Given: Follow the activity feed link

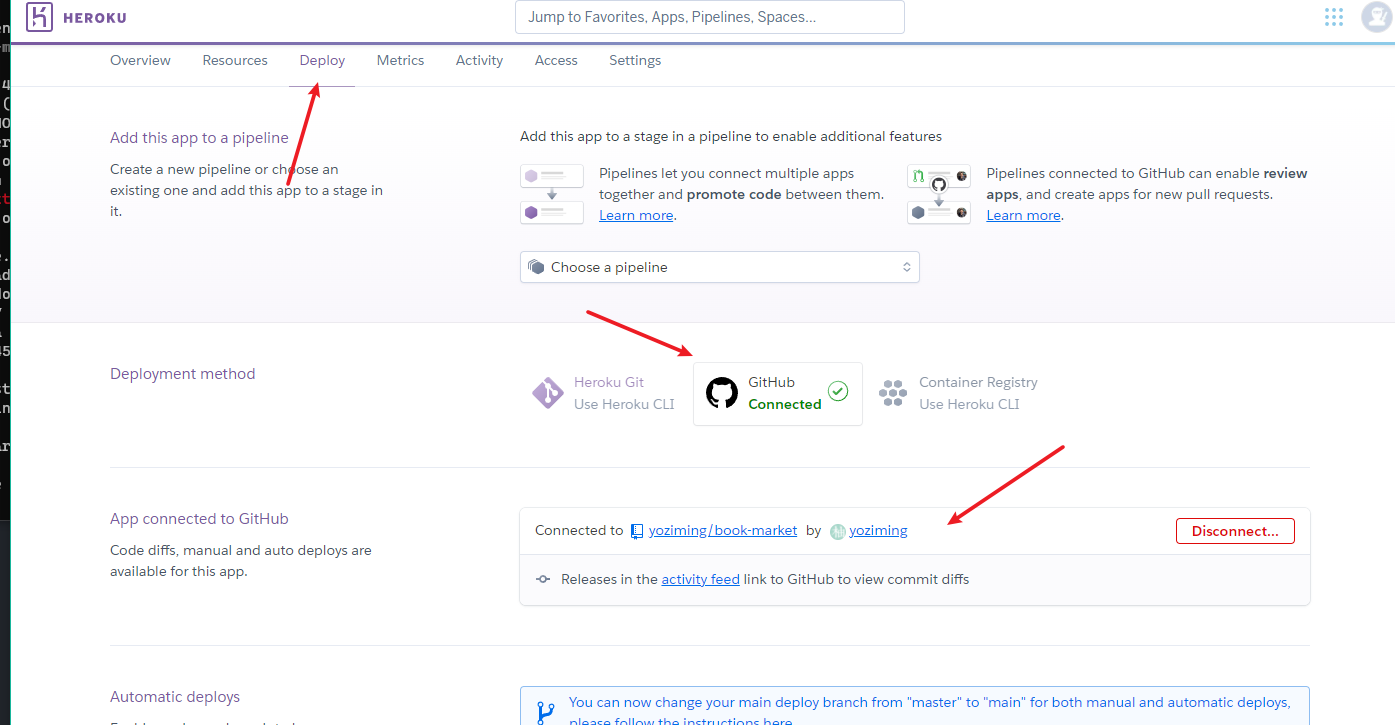Looking at the screenshot, I should pos(700,579).
